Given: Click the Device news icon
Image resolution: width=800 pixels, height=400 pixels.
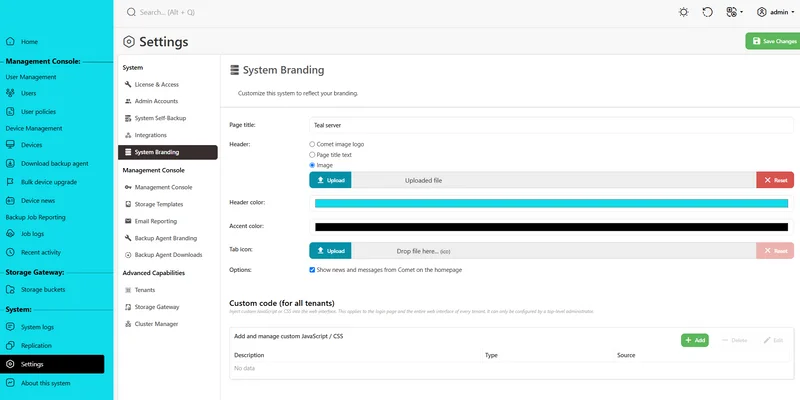Looking at the screenshot, I should coord(10,201).
